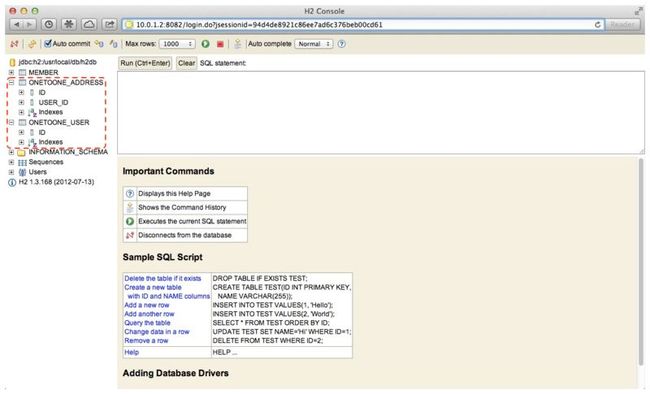Image resolution: width=650 pixels, height=394 pixels.
Task: Click 'Change data in a row' link
Action: pos(157,332)
